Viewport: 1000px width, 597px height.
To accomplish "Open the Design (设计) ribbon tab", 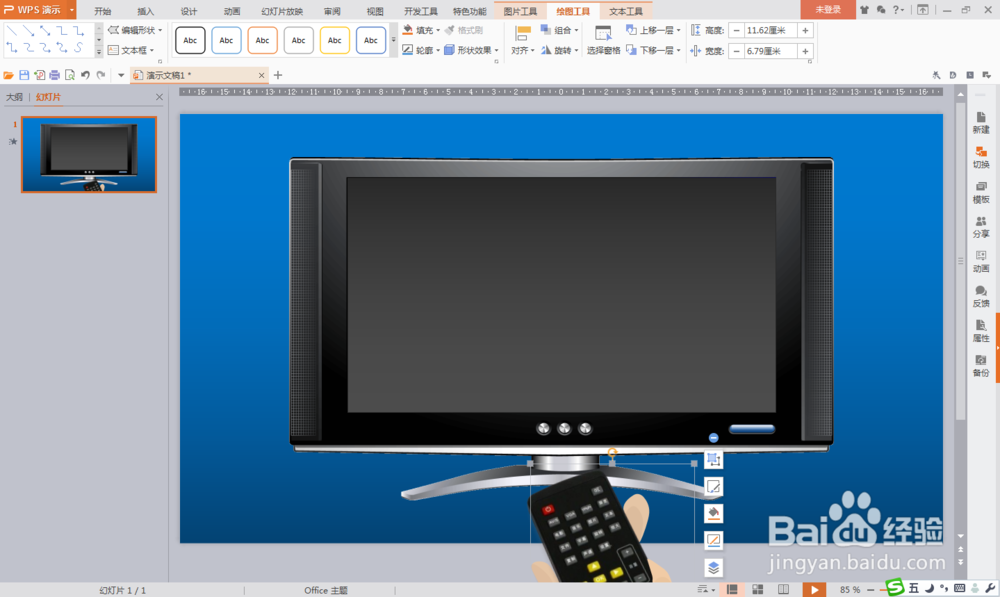I will click(189, 11).
